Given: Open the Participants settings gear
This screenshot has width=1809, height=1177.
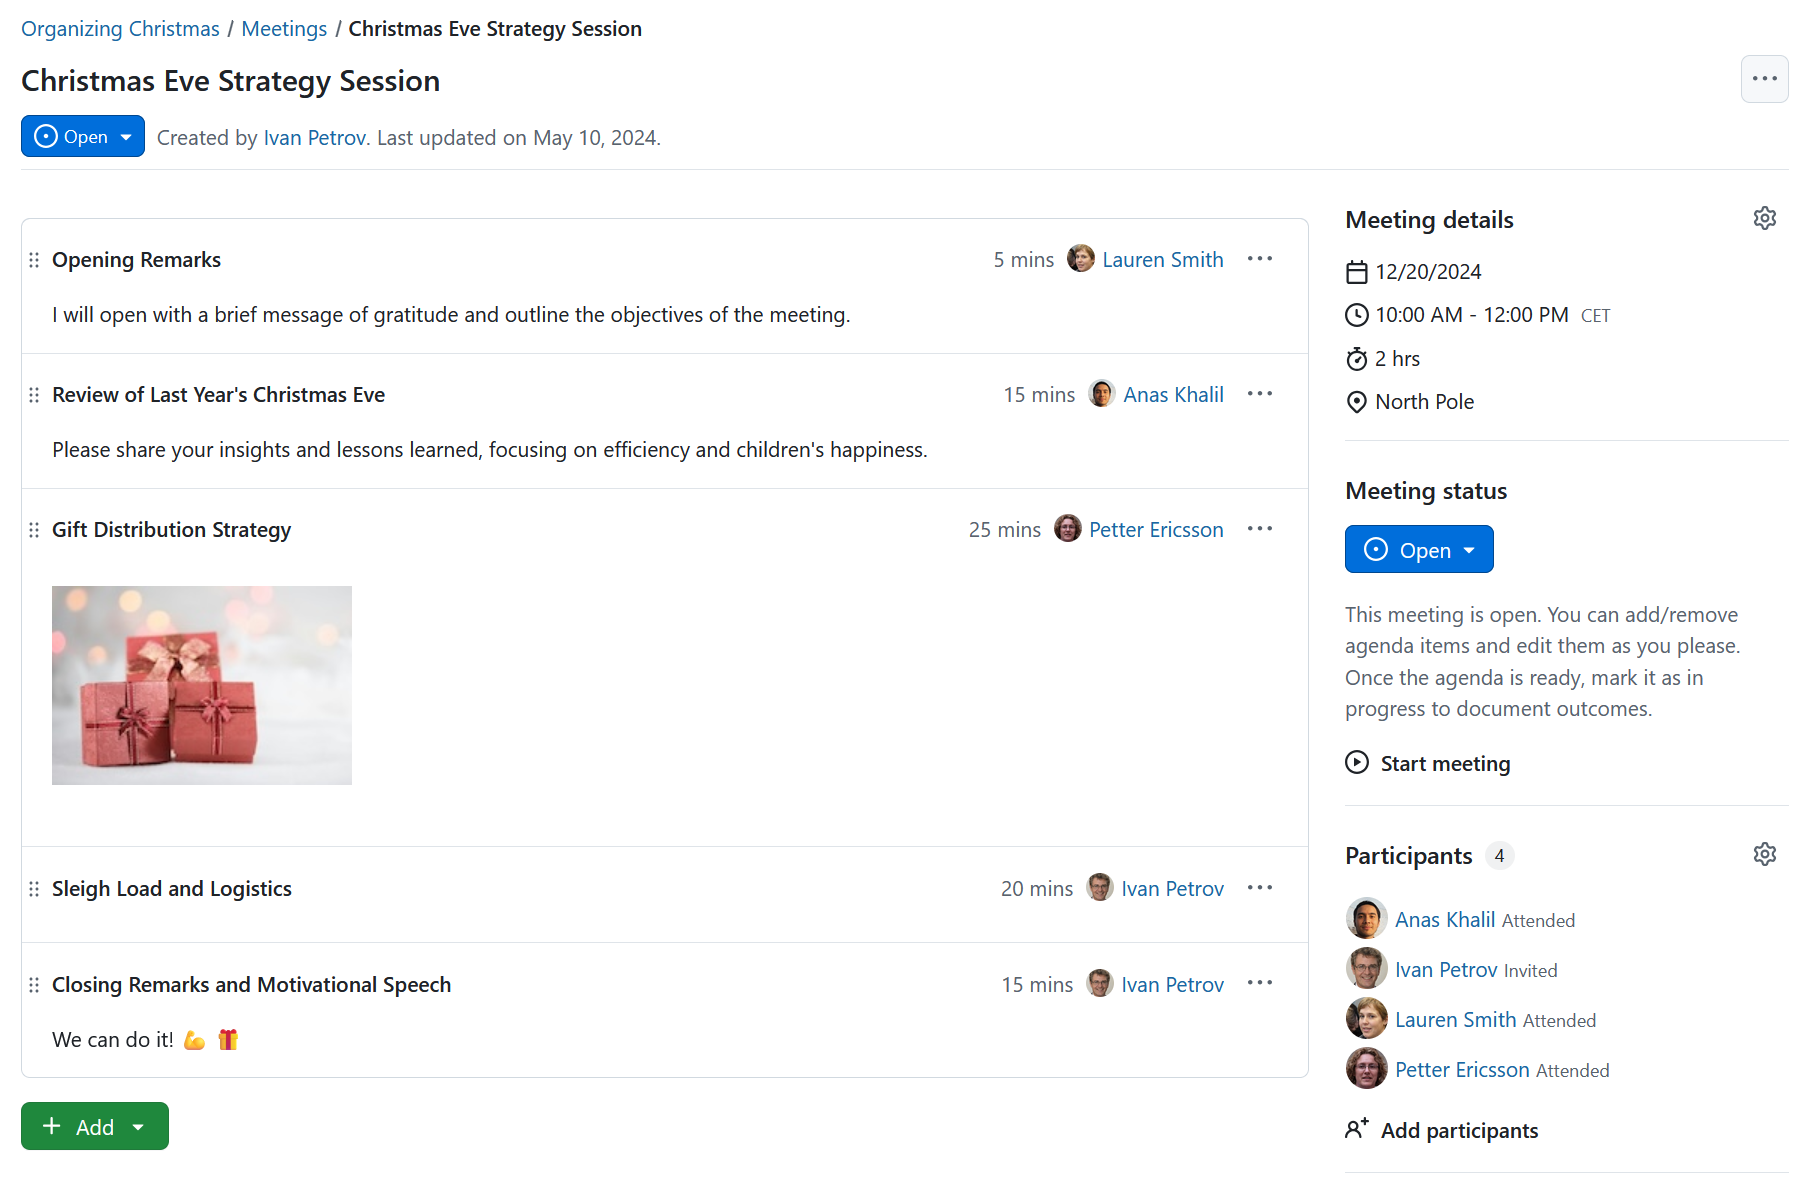Looking at the screenshot, I should (1764, 854).
